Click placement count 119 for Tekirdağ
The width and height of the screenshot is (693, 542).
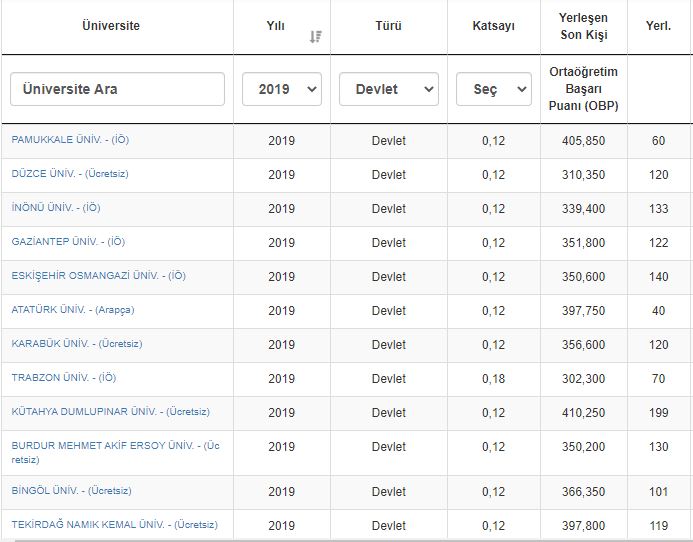[659, 526]
